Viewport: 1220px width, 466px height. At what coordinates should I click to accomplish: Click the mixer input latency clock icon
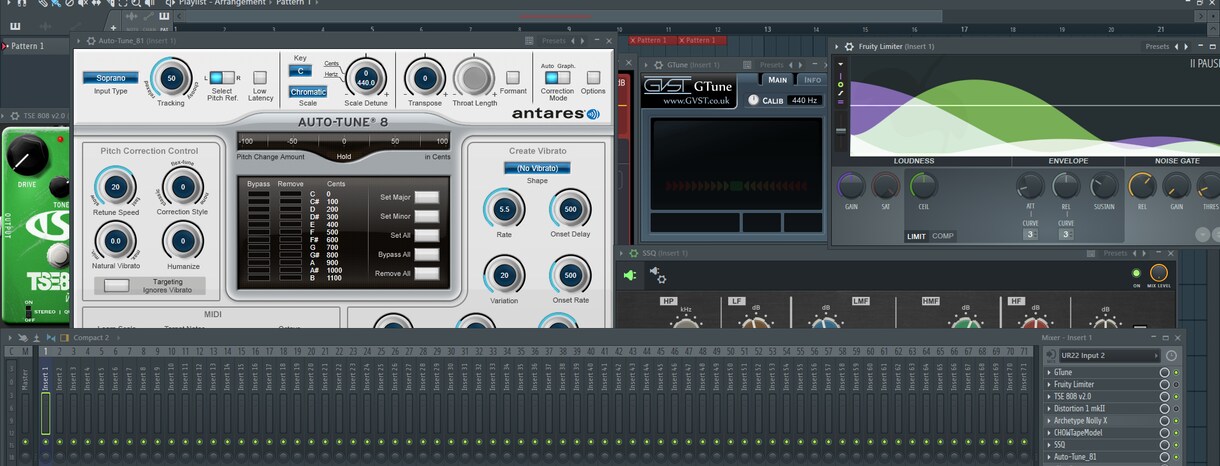1171,356
